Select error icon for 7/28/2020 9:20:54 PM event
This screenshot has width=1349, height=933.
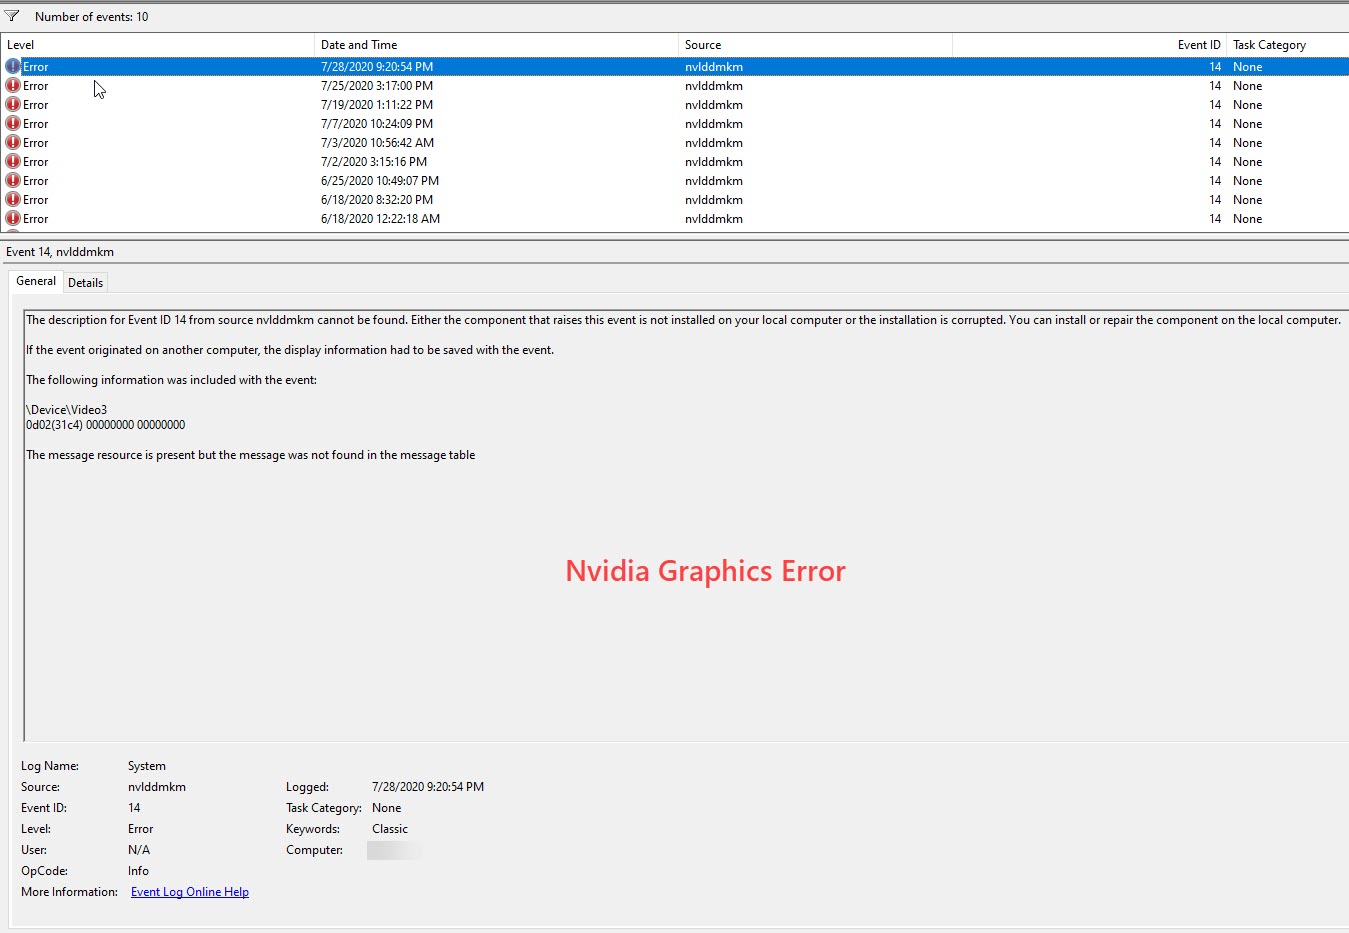pos(13,66)
